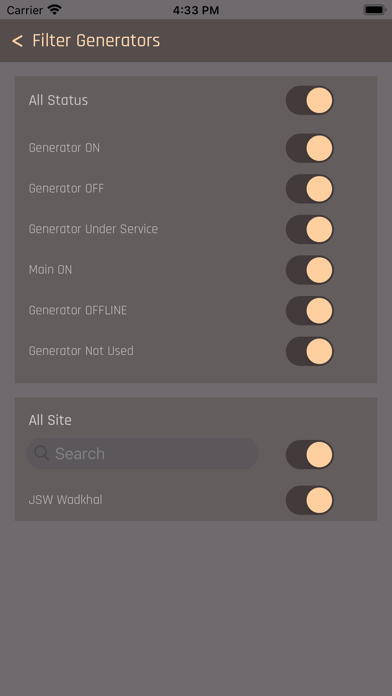
Task: Toggle the All Status switch
Action: 309,100
